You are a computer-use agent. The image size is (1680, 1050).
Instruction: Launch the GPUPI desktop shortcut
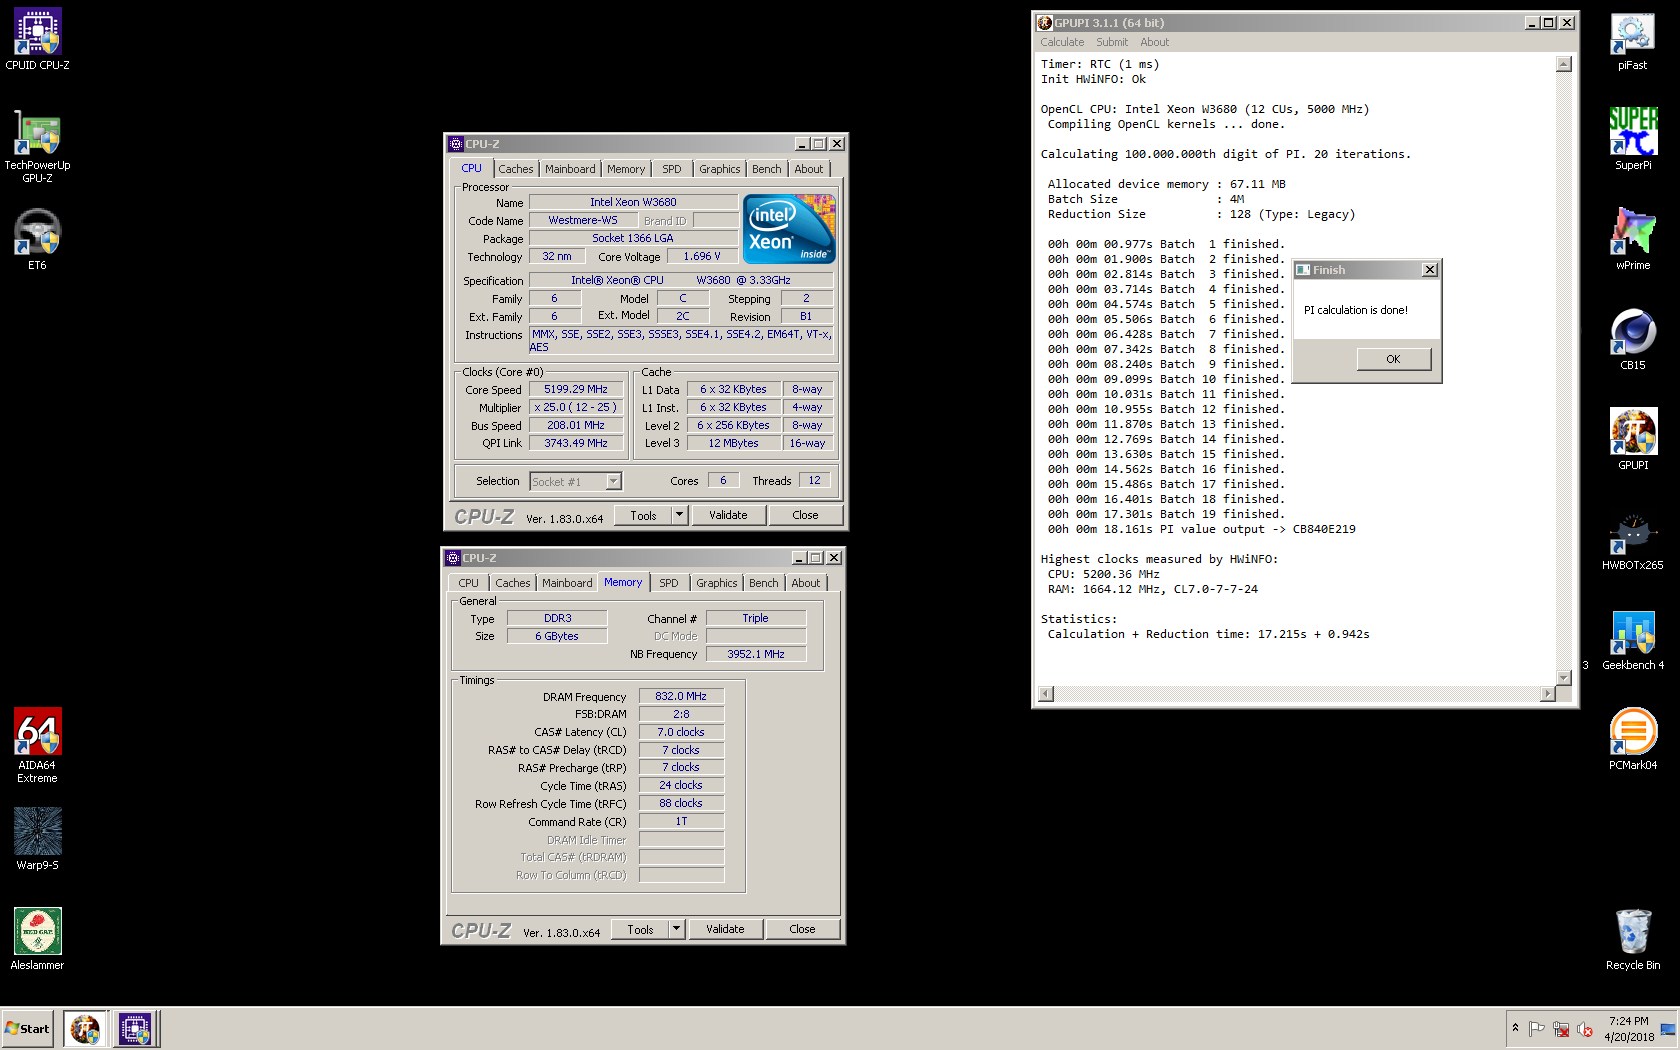[1632, 439]
